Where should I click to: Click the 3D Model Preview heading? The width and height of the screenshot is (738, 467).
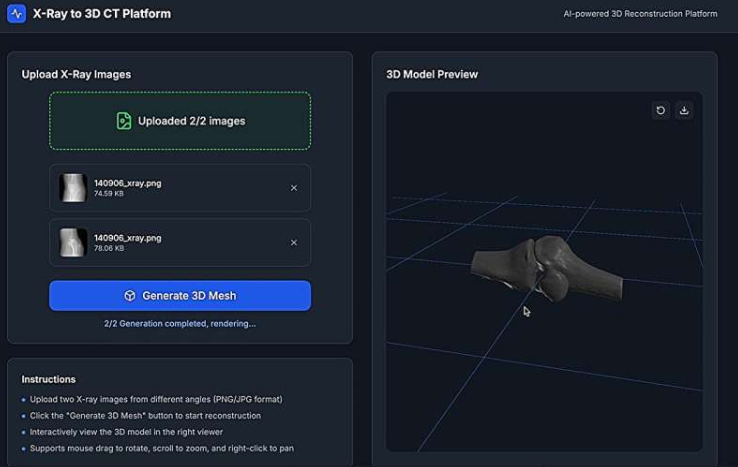(432, 74)
